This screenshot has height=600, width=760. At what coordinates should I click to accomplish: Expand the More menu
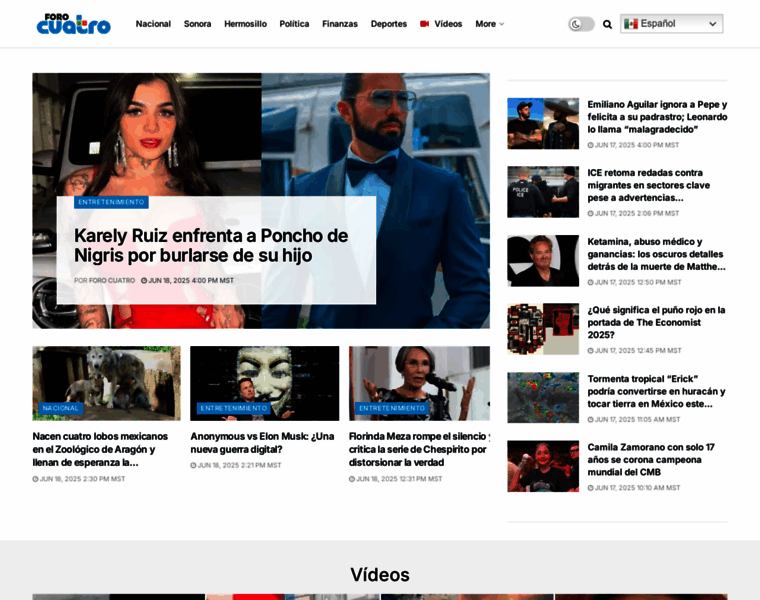tap(490, 24)
